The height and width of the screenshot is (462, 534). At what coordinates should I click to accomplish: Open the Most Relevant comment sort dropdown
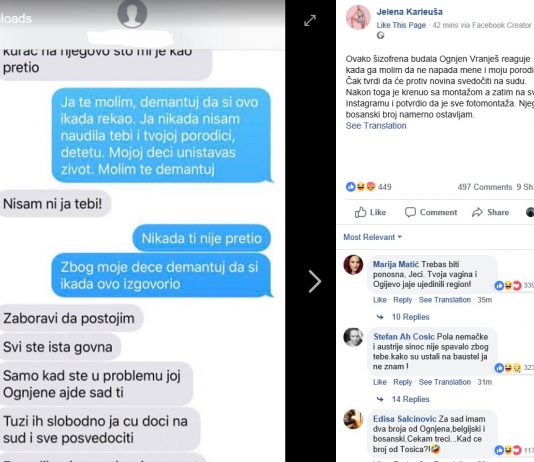(372, 237)
